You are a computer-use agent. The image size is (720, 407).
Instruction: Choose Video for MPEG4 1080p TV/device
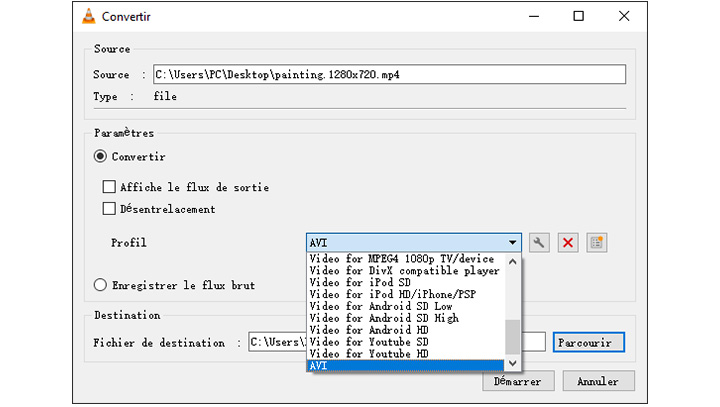[406, 259]
